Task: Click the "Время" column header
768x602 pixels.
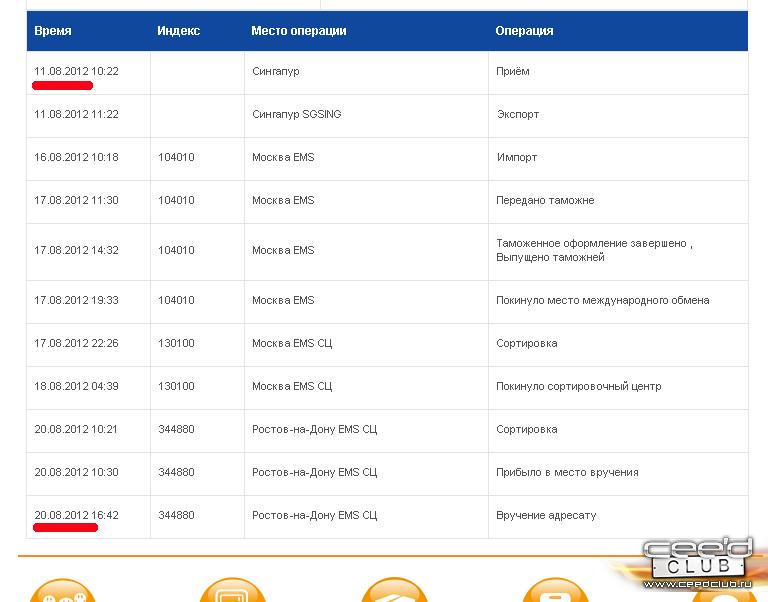Action: [x=53, y=31]
